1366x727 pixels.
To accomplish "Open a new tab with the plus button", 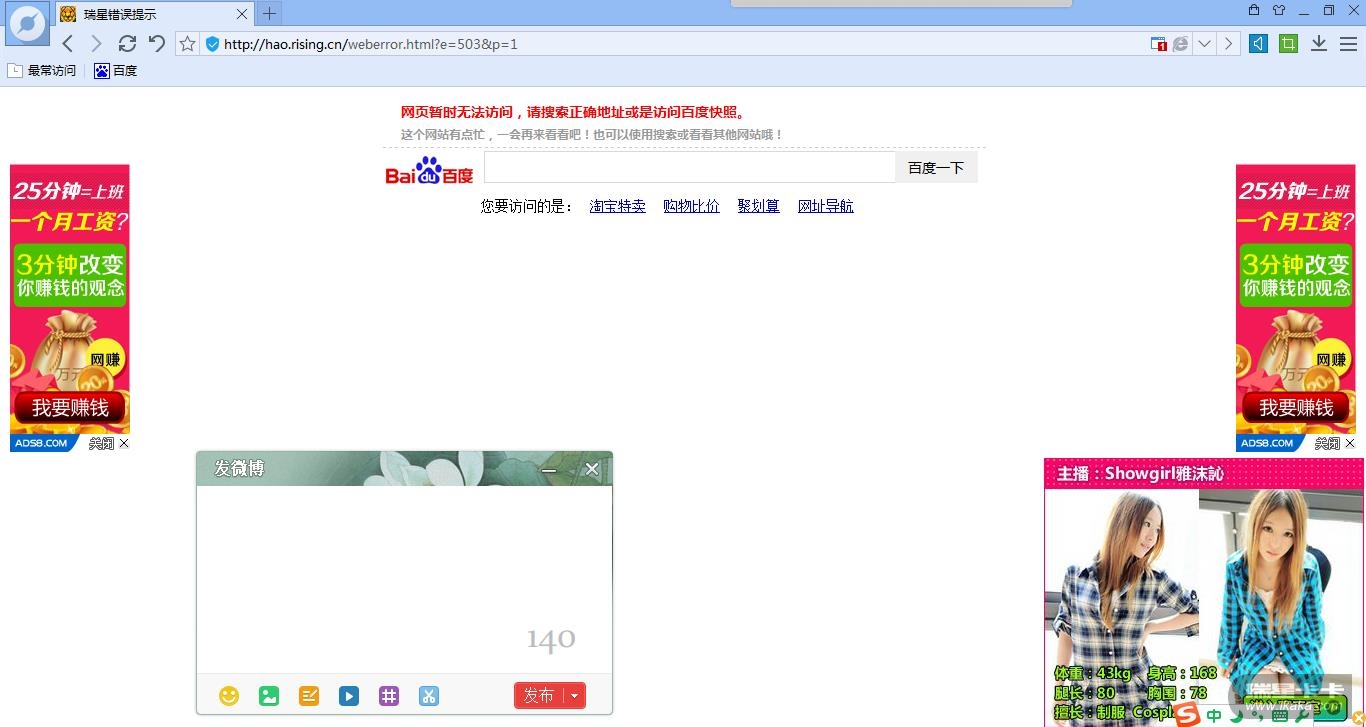I will 269,14.
